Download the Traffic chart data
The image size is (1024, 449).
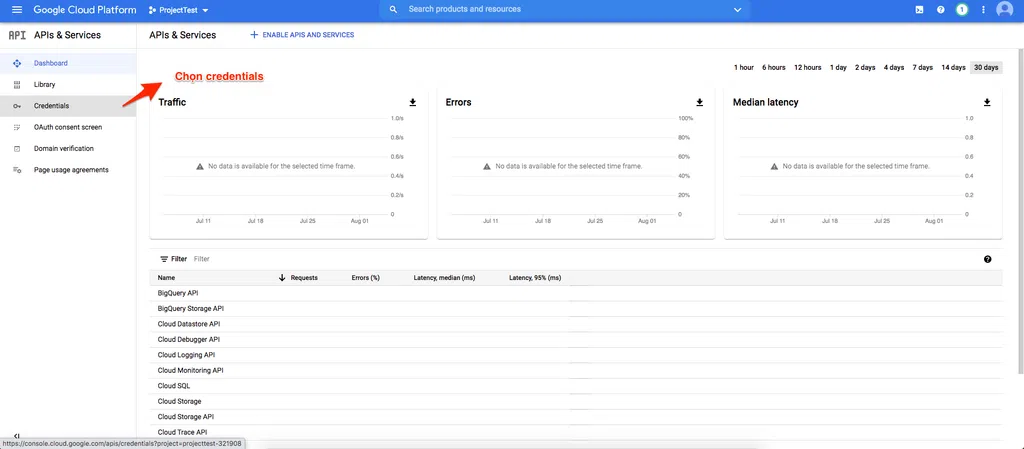[x=413, y=102]
